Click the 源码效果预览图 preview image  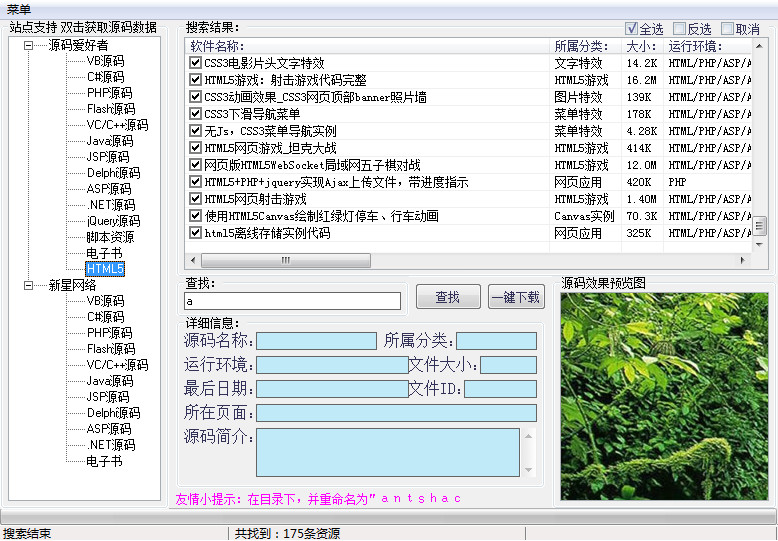tap(664, 396)
